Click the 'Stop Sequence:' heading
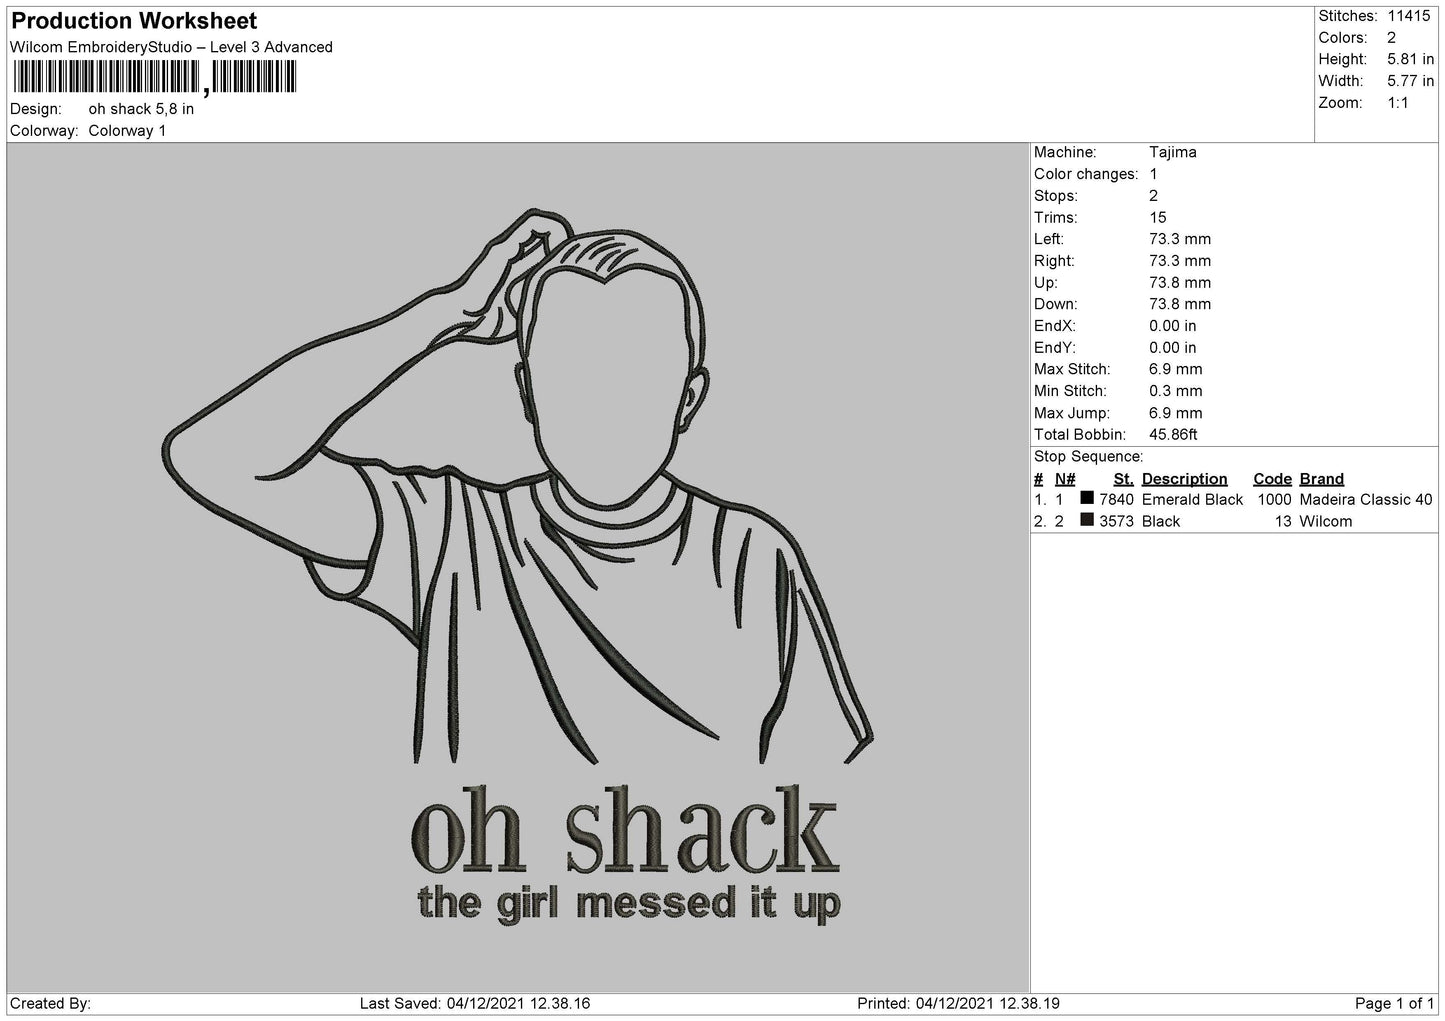The height and width of the screenshot is (1021, 1445). click(x=1088, y=457)
